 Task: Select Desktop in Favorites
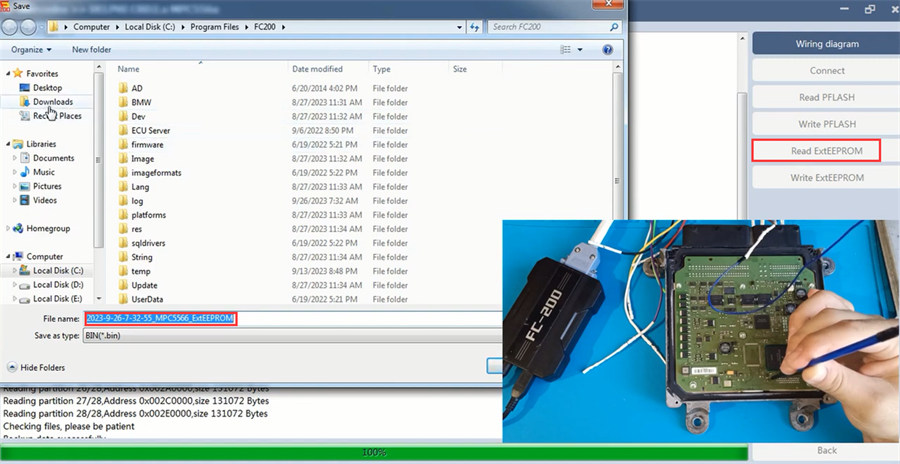click(47, 88)
